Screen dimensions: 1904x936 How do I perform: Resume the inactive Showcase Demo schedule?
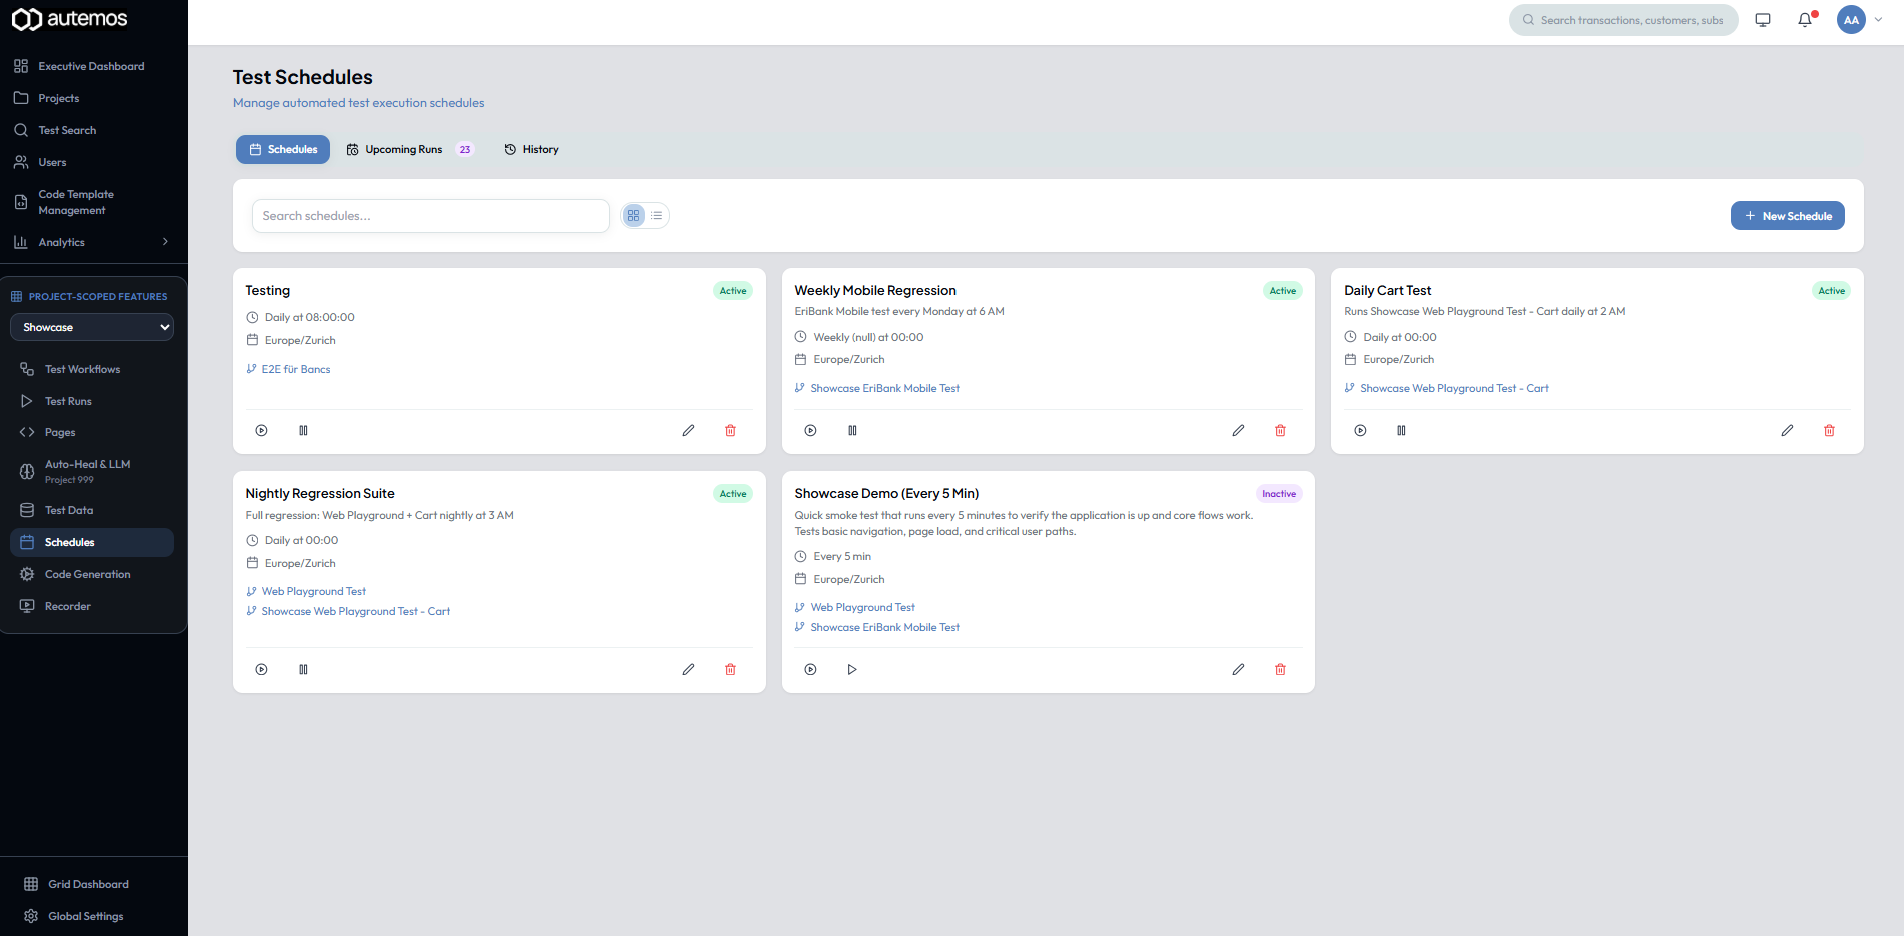pos(852,669)
